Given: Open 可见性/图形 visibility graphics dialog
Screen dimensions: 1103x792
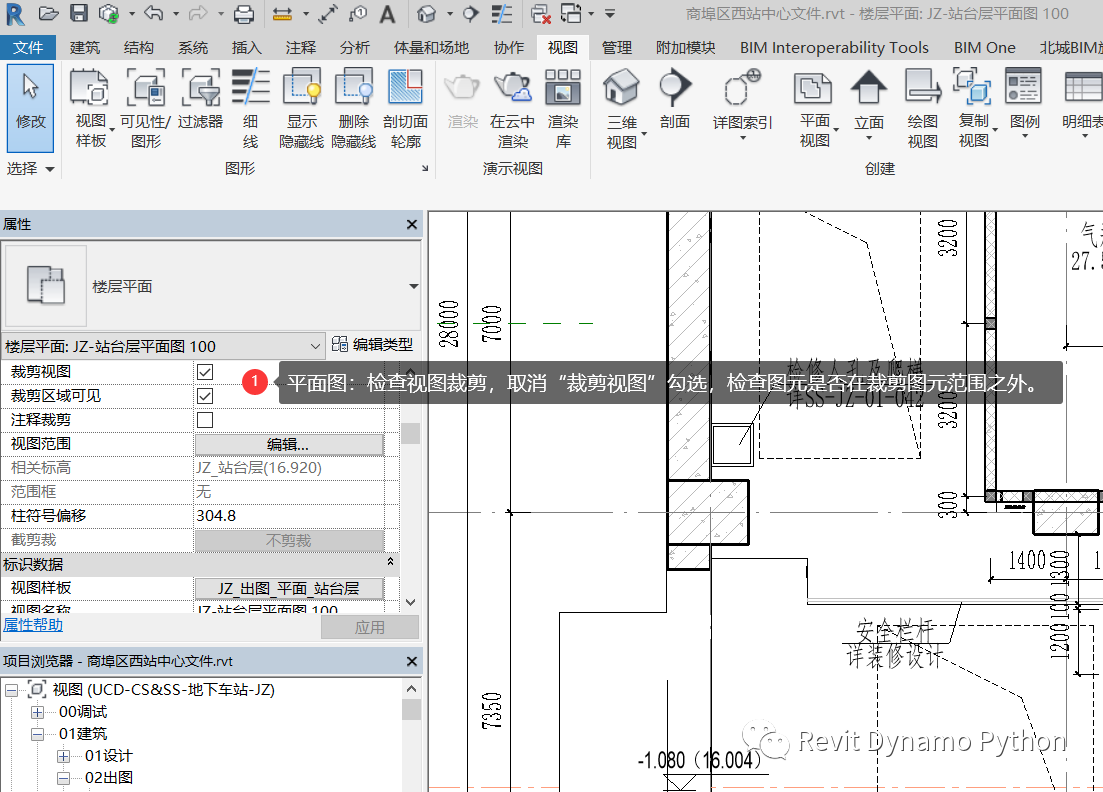Looking at the screenshot, I should (146, 108).
